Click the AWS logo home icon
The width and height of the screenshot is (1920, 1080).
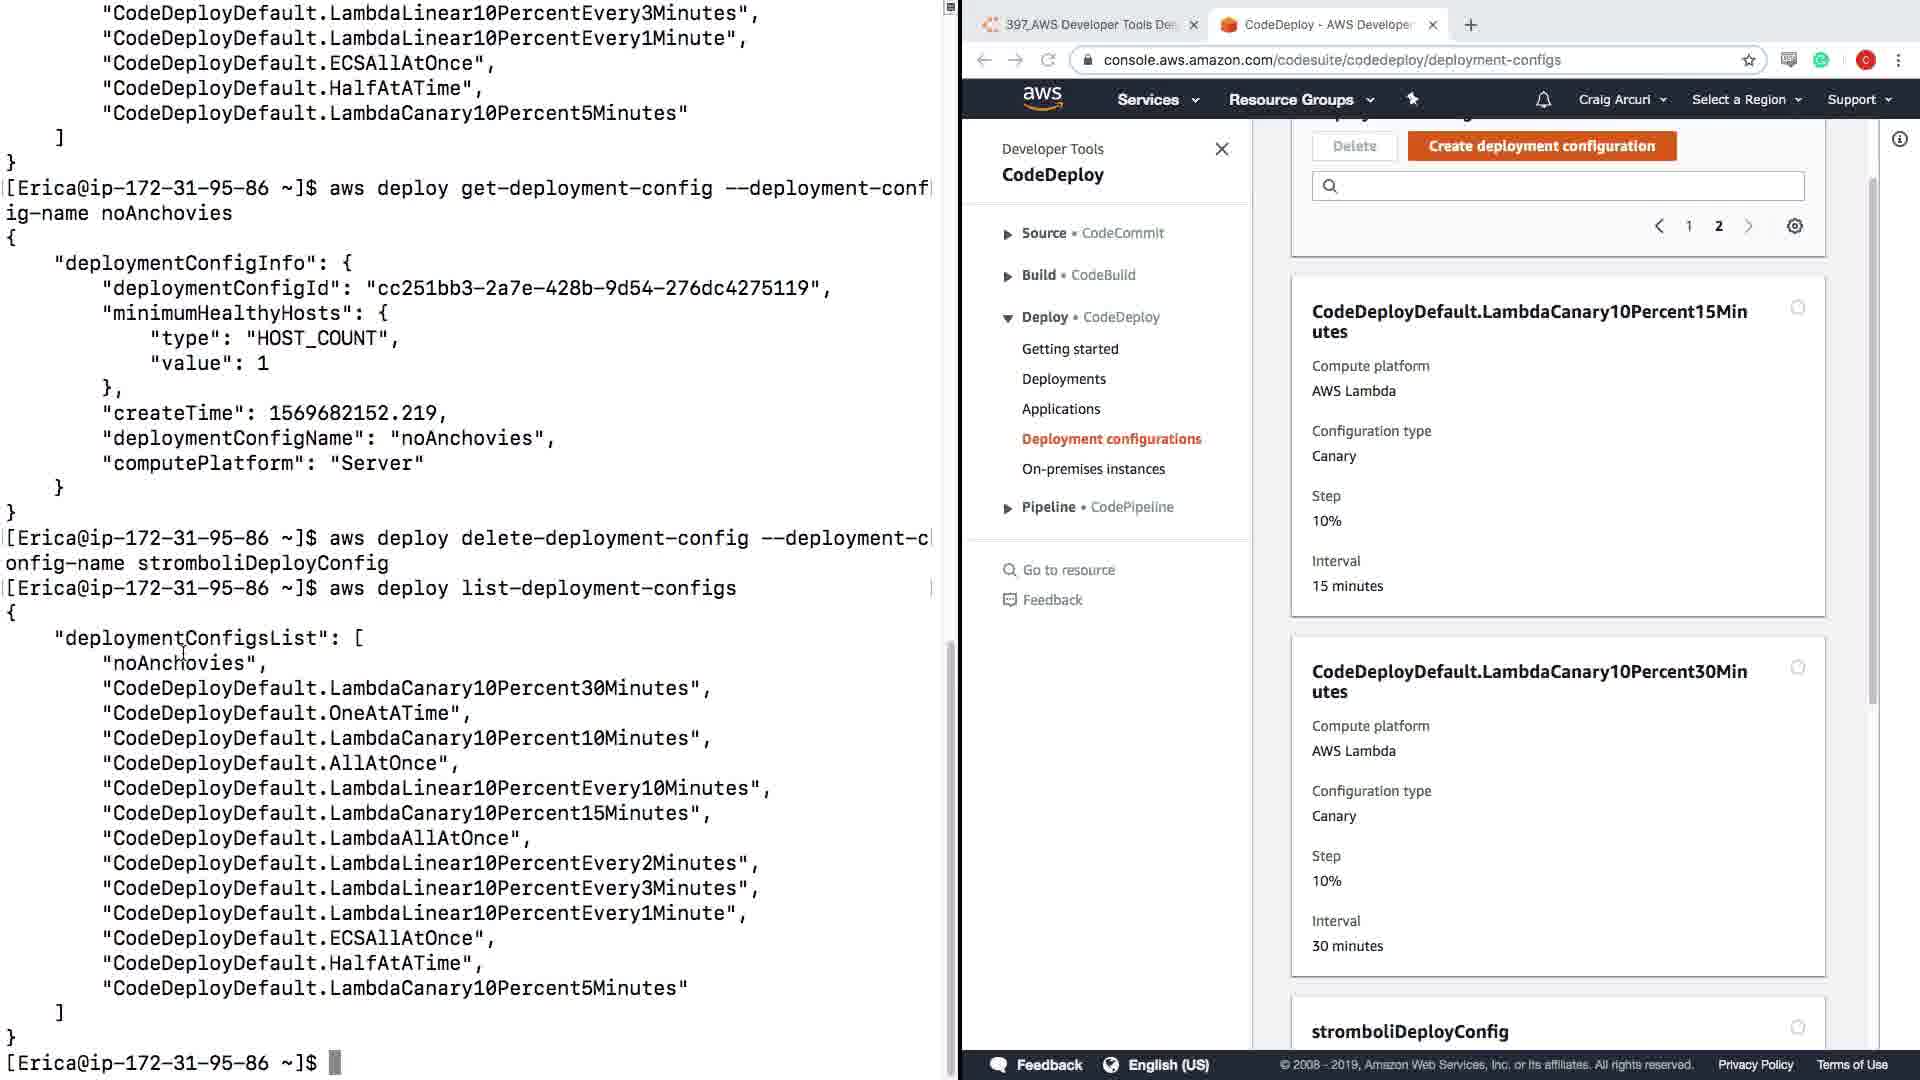point(1042,98)
